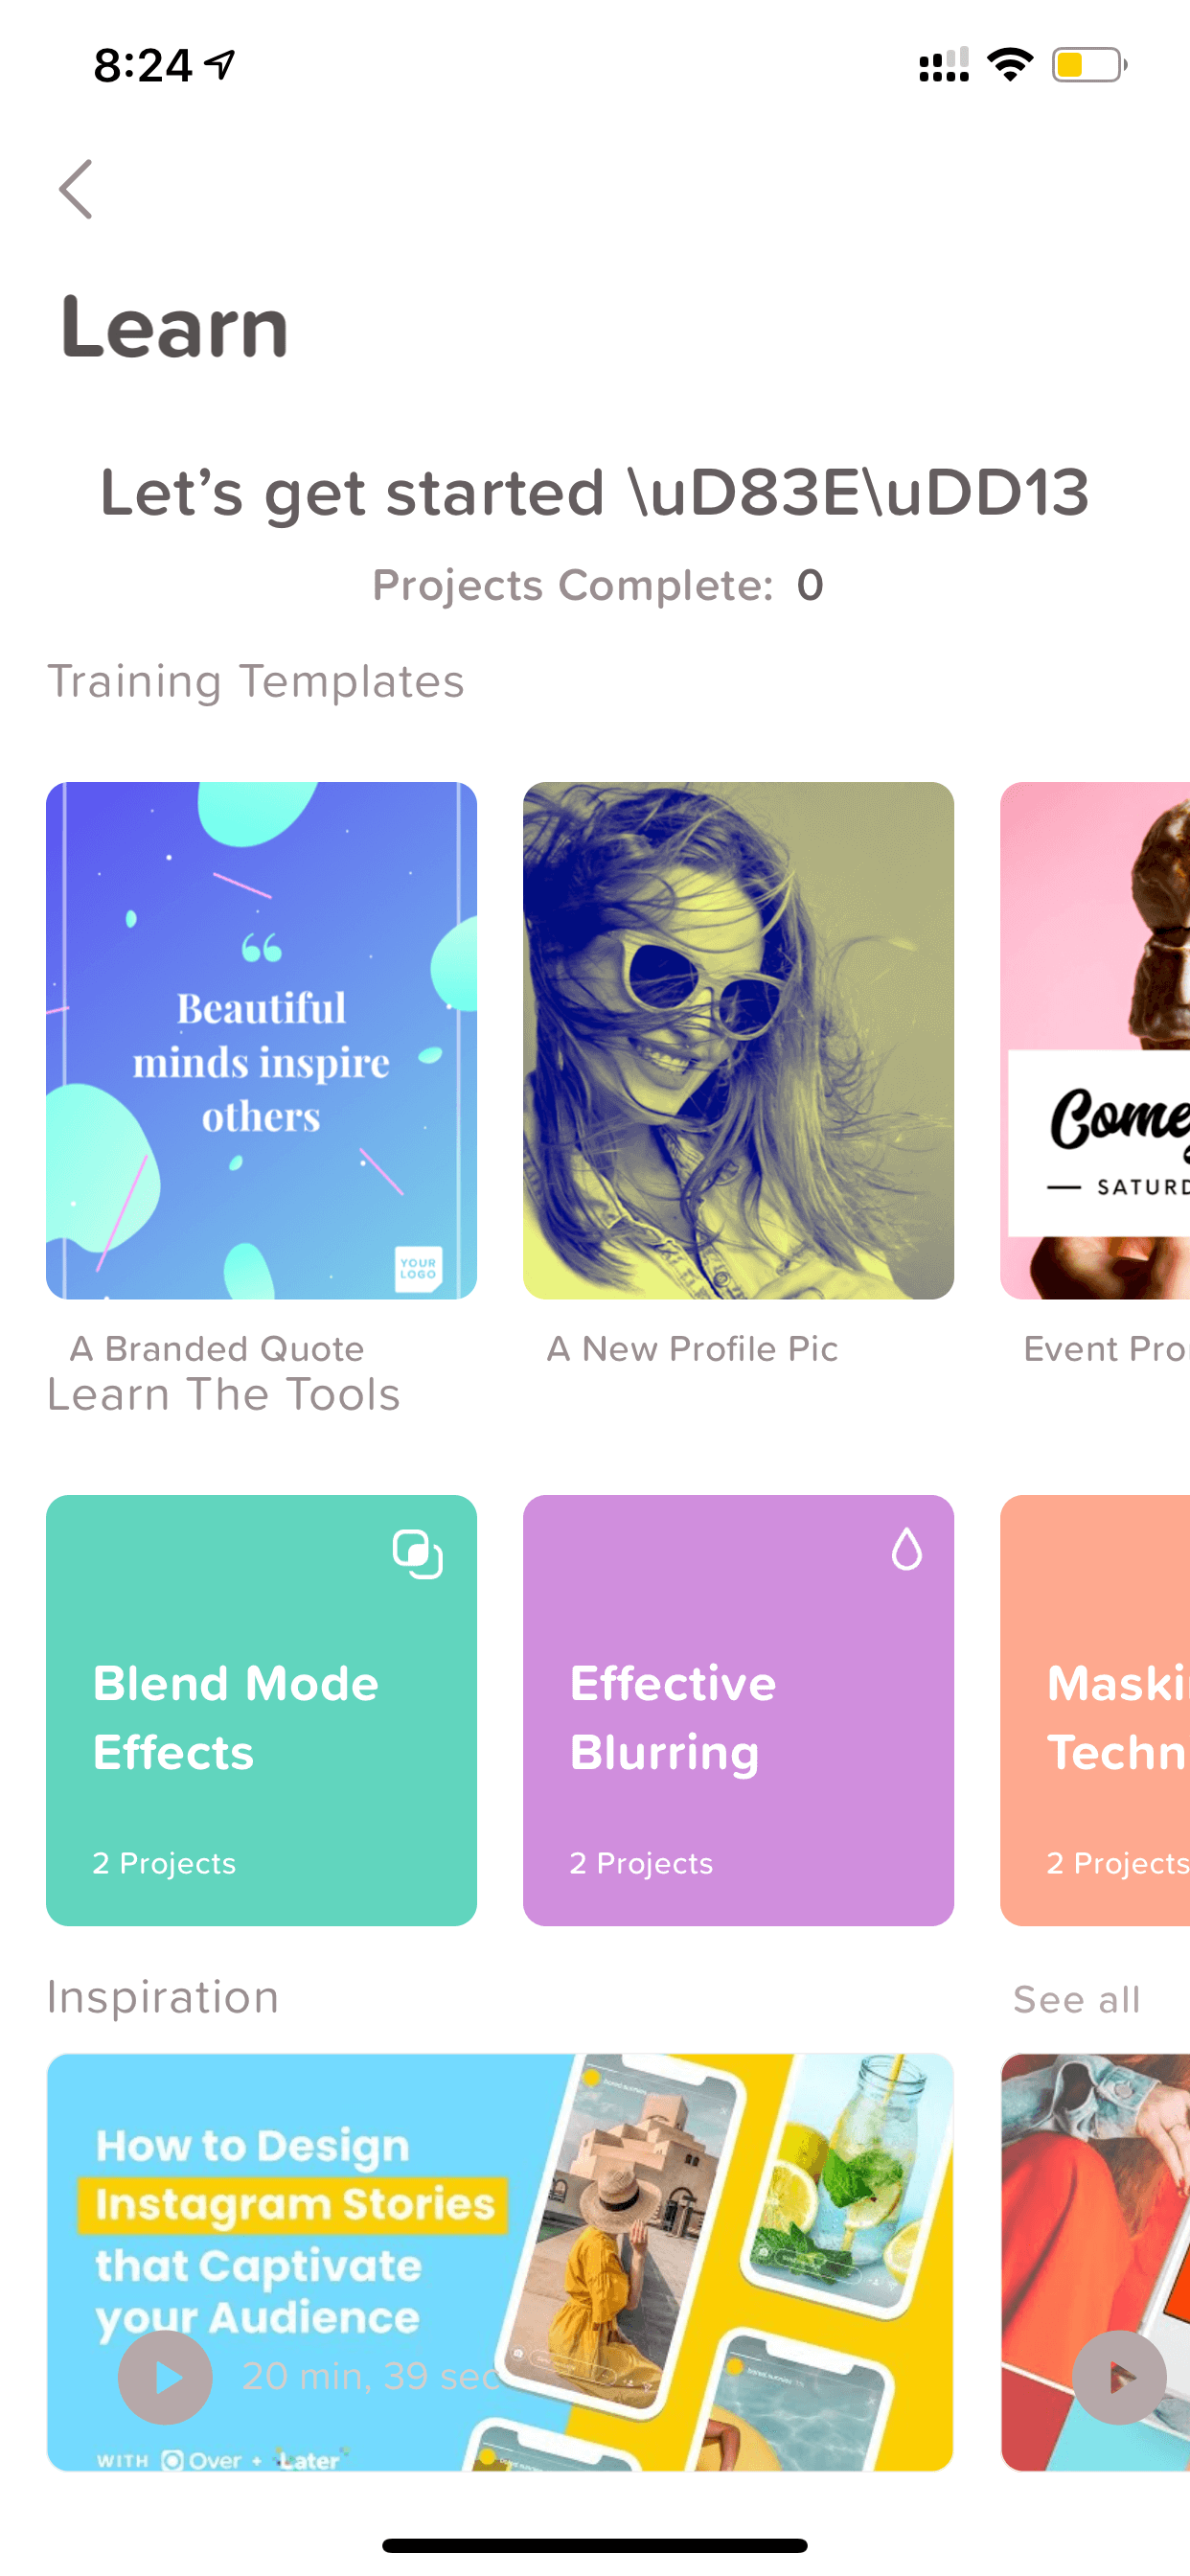The image size is (1190, 2576).
Task: Tap the A Branded Quote label
Action: pos(217,1348)
